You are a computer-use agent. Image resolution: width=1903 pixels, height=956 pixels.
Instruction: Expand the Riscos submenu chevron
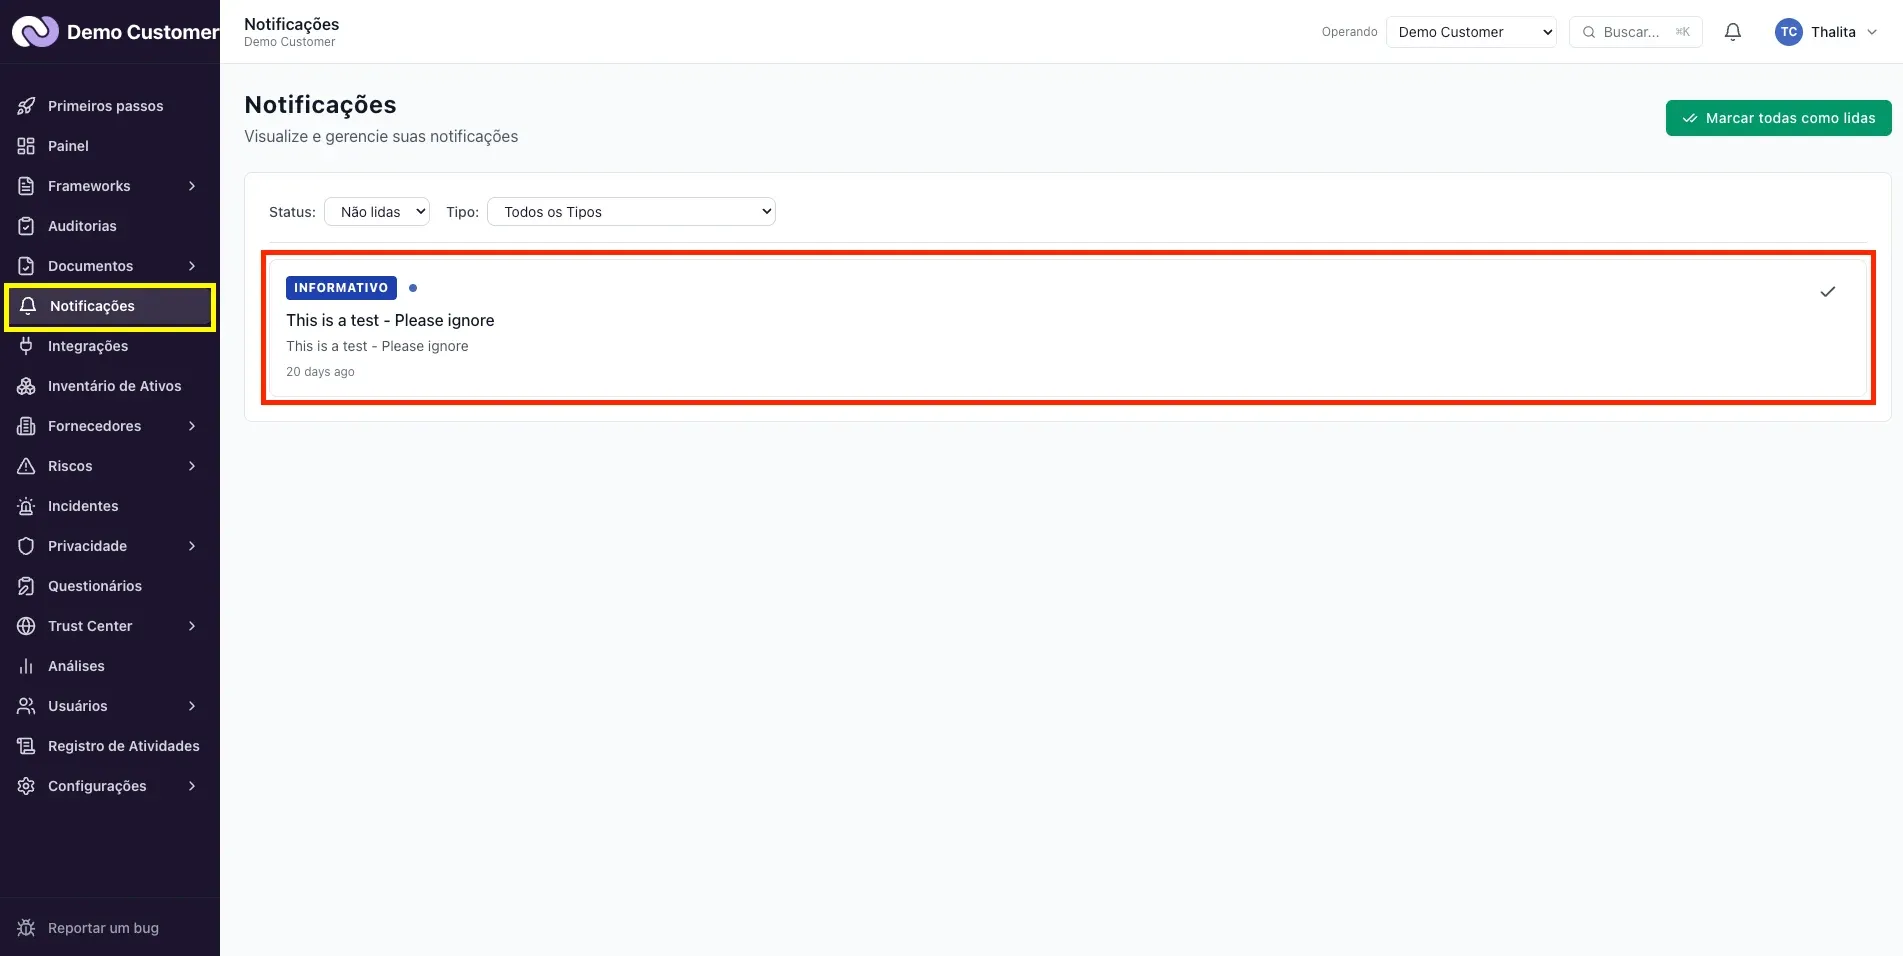click(x=192, y=466)
